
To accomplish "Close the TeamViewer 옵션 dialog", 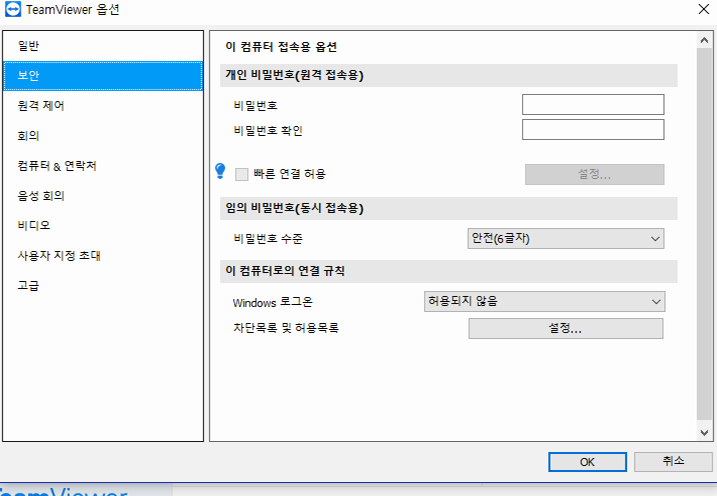I will point(704,9).
